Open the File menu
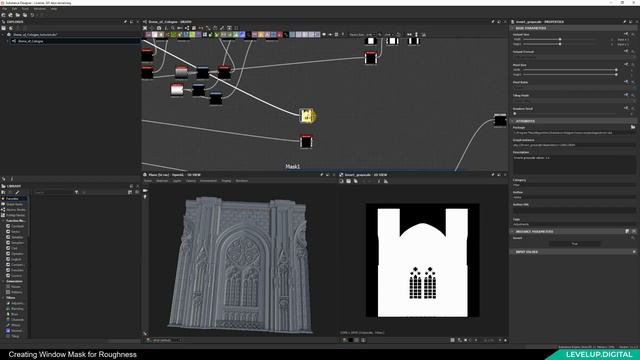Screen dimensions: 640x360 (5, 9)
